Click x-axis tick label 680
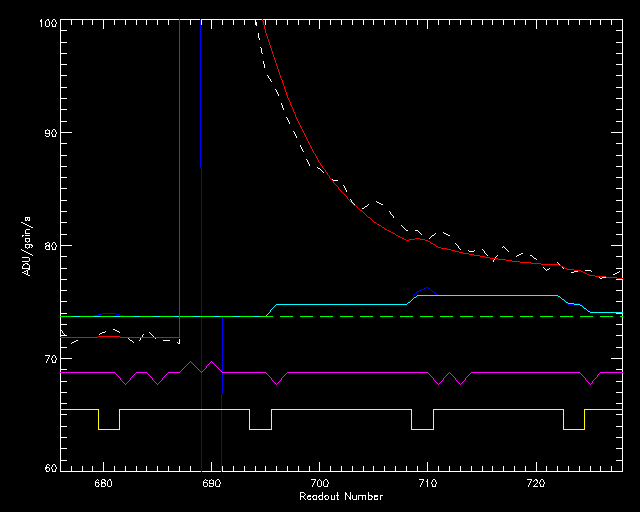Image resolution: width=640 pixels, height=512 pixels. pyautogui.click(x=103, y=484)
